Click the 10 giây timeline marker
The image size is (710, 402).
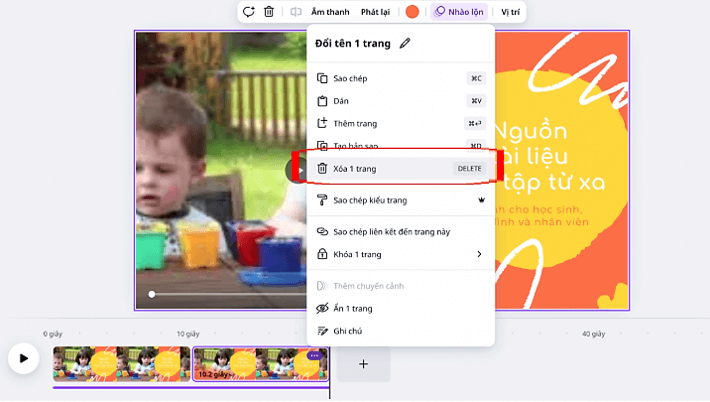click(188, 334)
